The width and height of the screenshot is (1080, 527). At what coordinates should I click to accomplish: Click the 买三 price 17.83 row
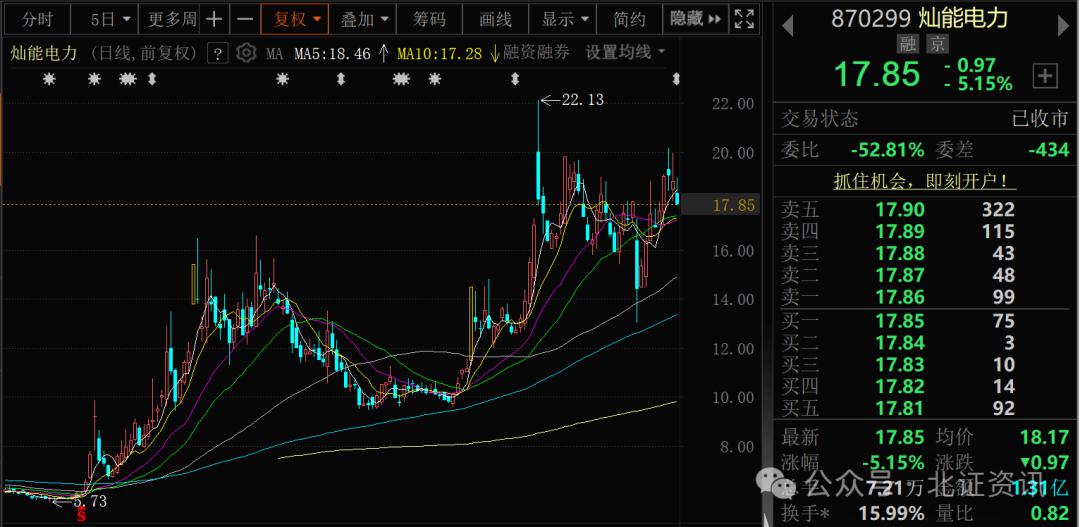pyautogui.click(x=925, y=365)
